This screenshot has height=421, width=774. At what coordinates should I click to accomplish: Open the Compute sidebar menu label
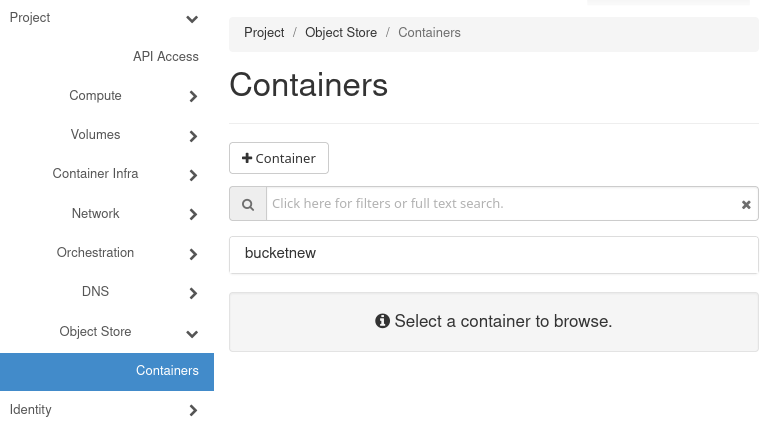(95, 96)
